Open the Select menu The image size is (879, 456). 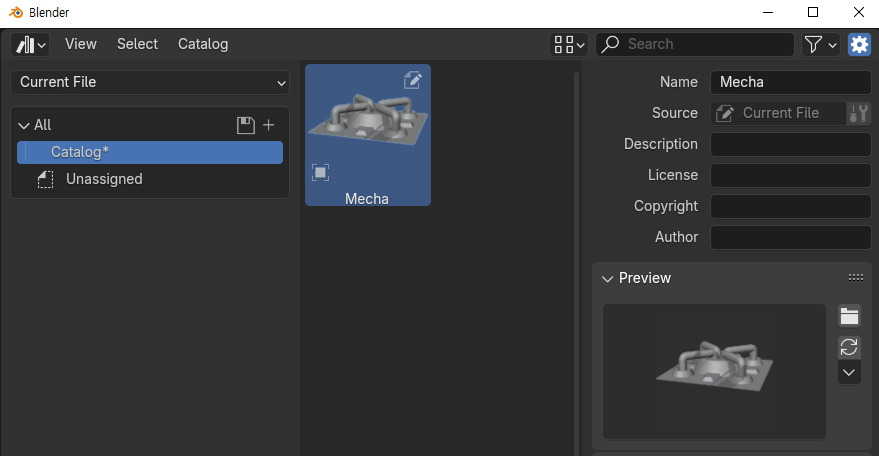[137, 44]
